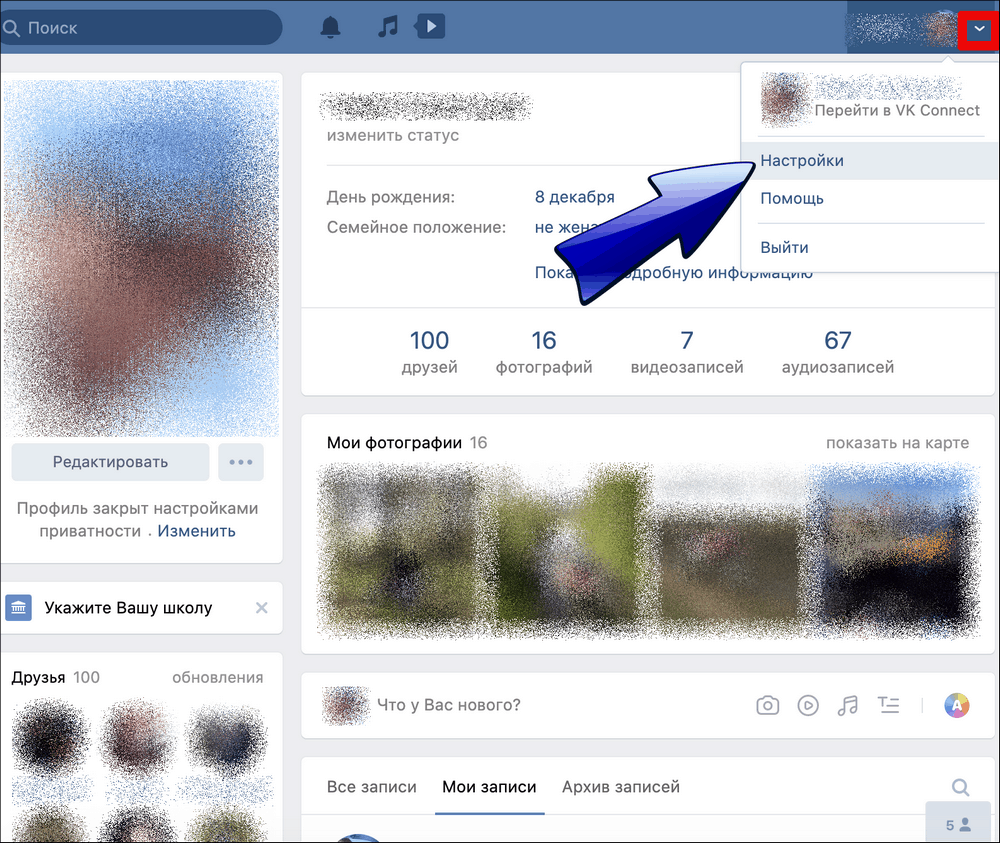Click the Что у Вас нового? post field
Viewport: 1000px width, 843px height.
pos(448,705)
